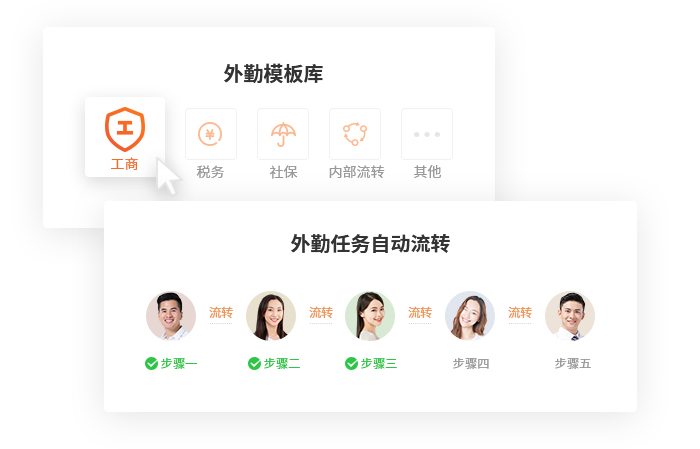The width and height of the screenshot is (700, 449).
Task: Open the 步骤五 step label
Action: [573, 364]
